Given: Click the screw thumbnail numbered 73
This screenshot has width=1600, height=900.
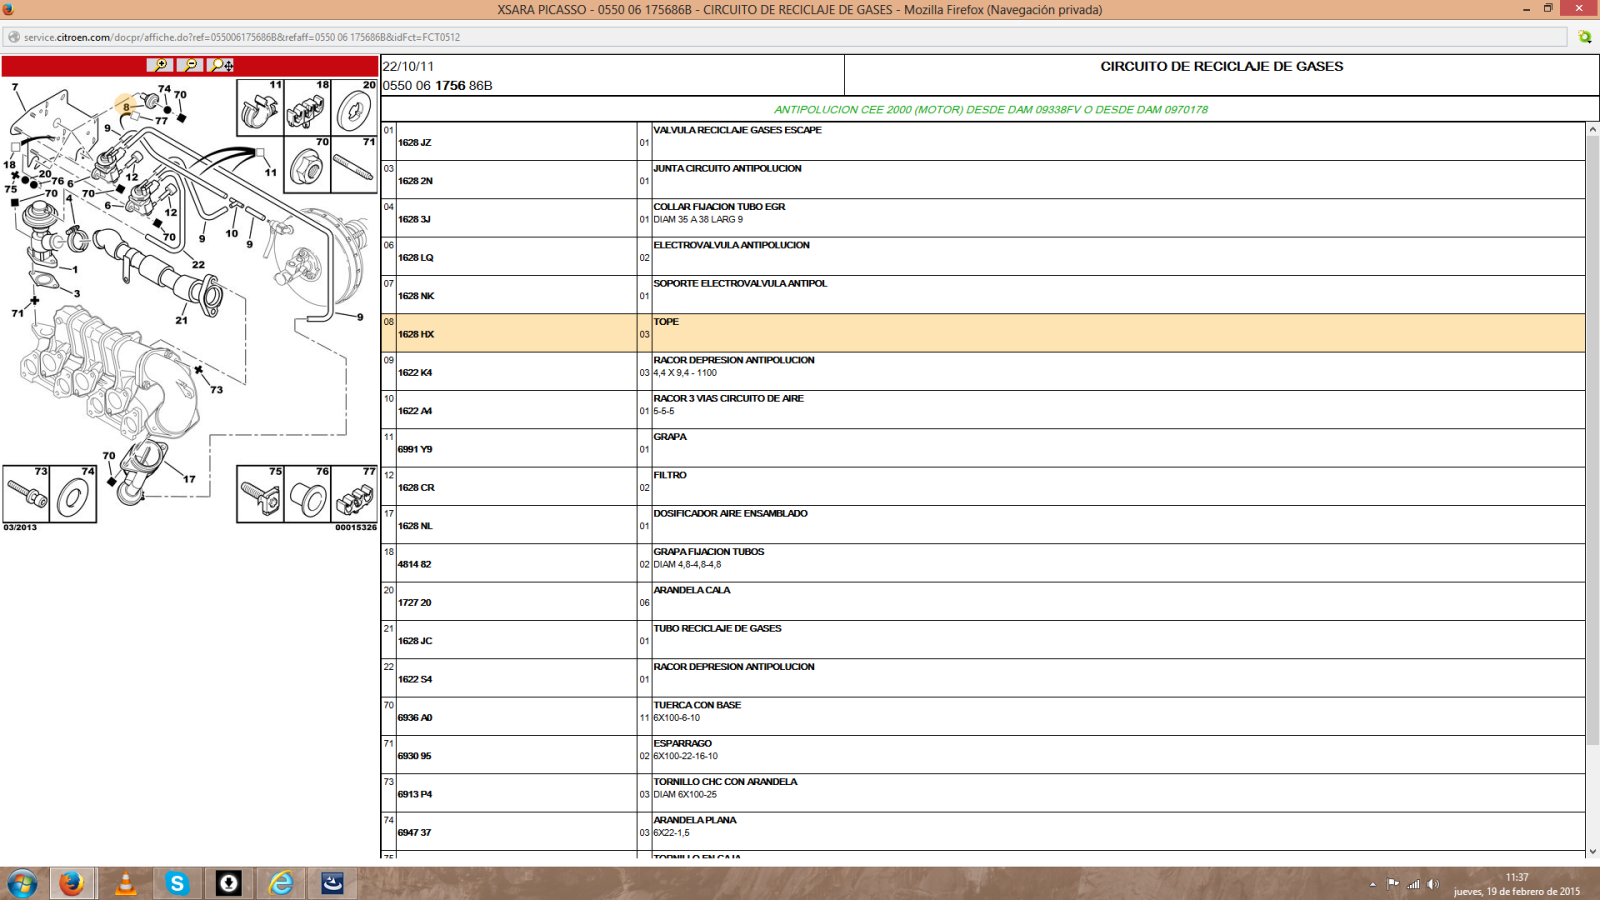Looking at the screenshot, I should point(26,494).
